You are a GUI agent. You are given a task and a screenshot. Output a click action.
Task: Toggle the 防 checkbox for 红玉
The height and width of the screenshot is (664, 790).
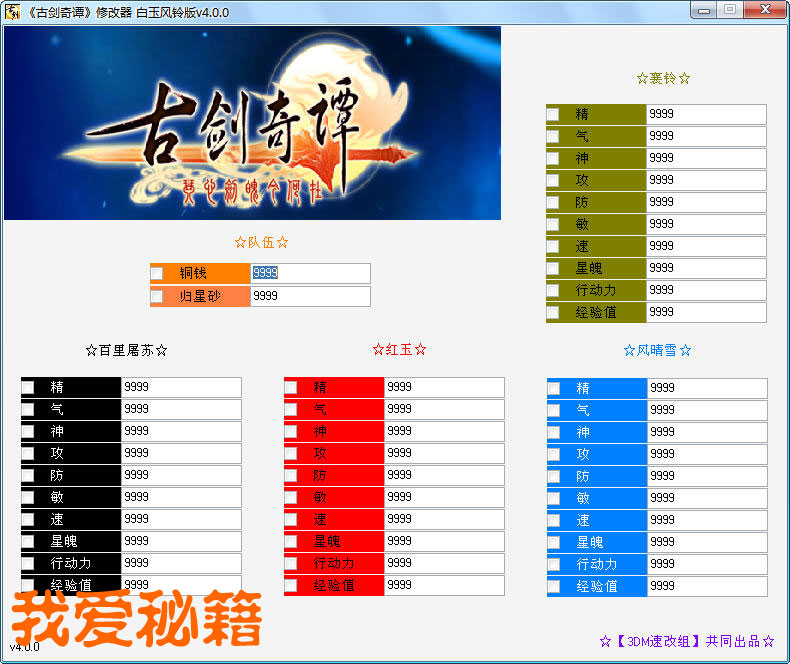(291, 475)
